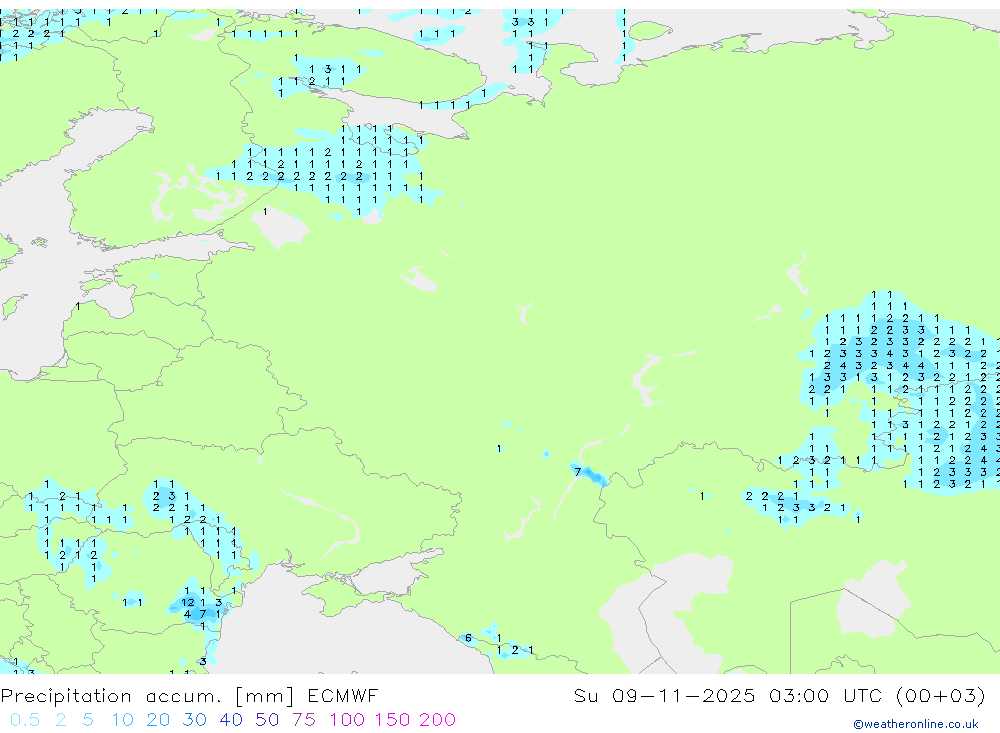Click the 'Precipitation accum. [mm] ECMWF' title

pos(189,695)
